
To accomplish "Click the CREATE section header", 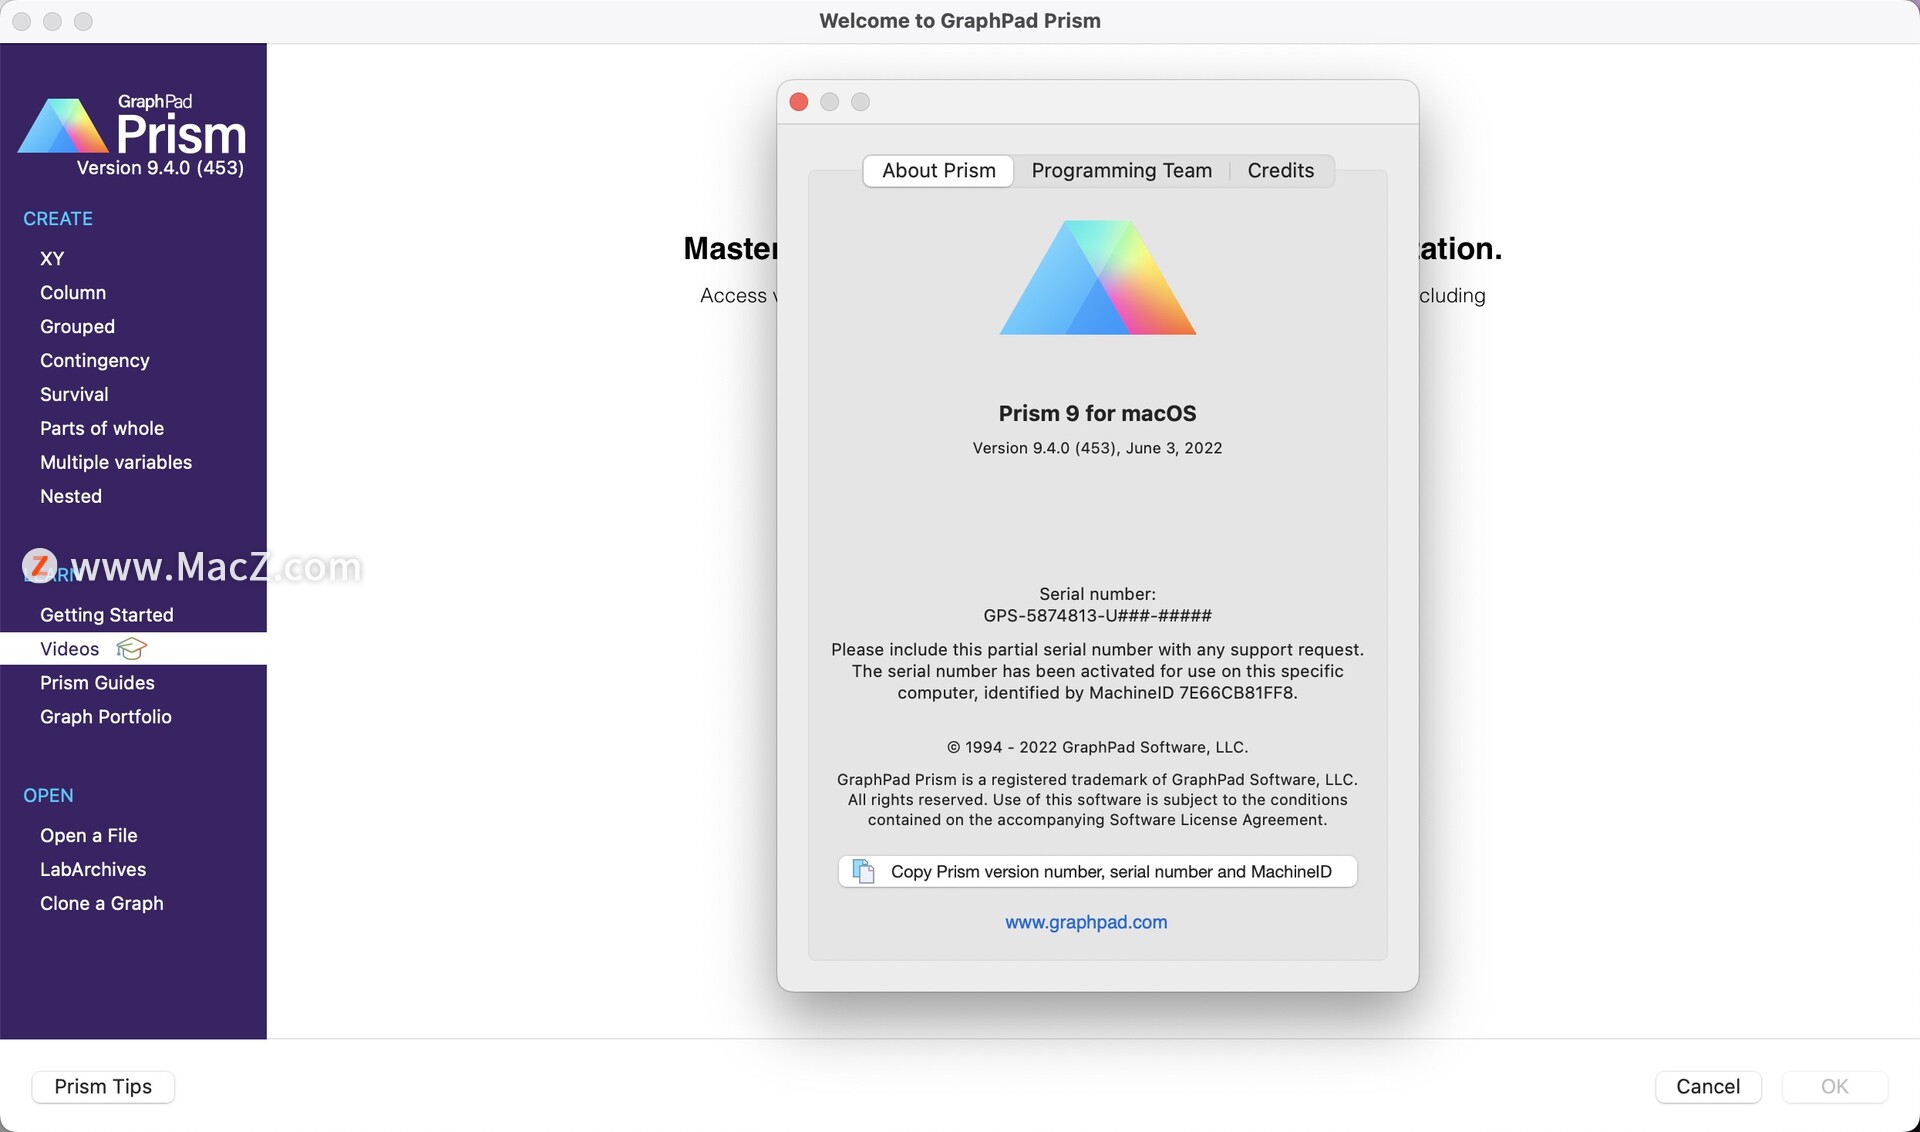I will point(58,219).
